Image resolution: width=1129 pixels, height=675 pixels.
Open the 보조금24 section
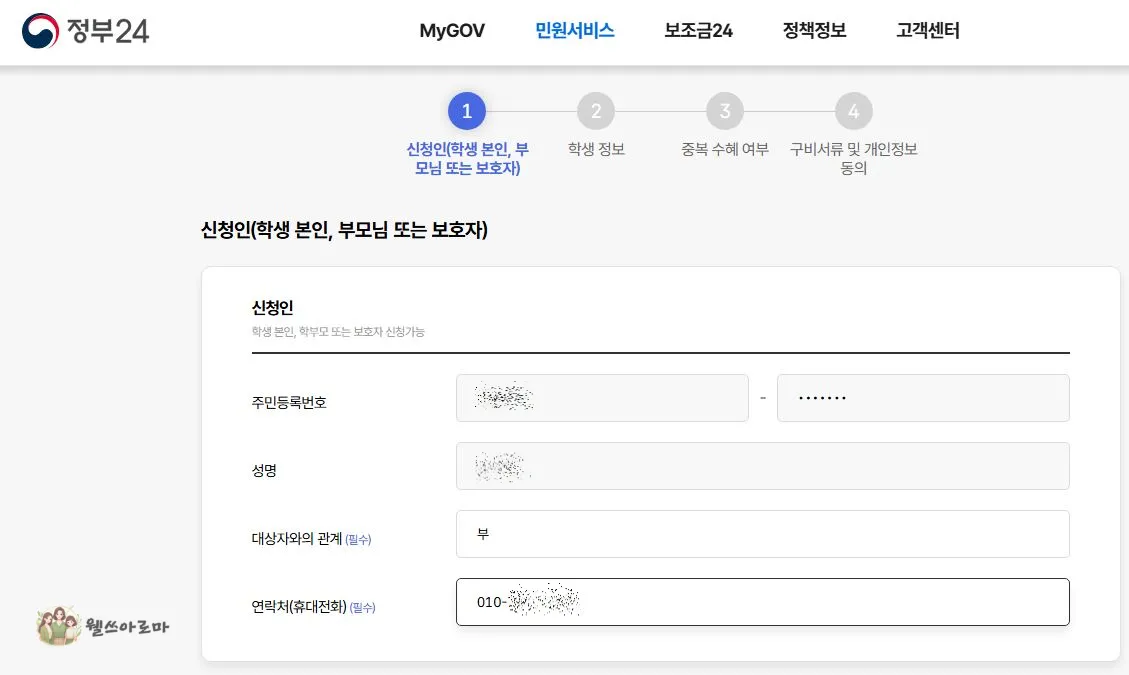click(697, 31)
